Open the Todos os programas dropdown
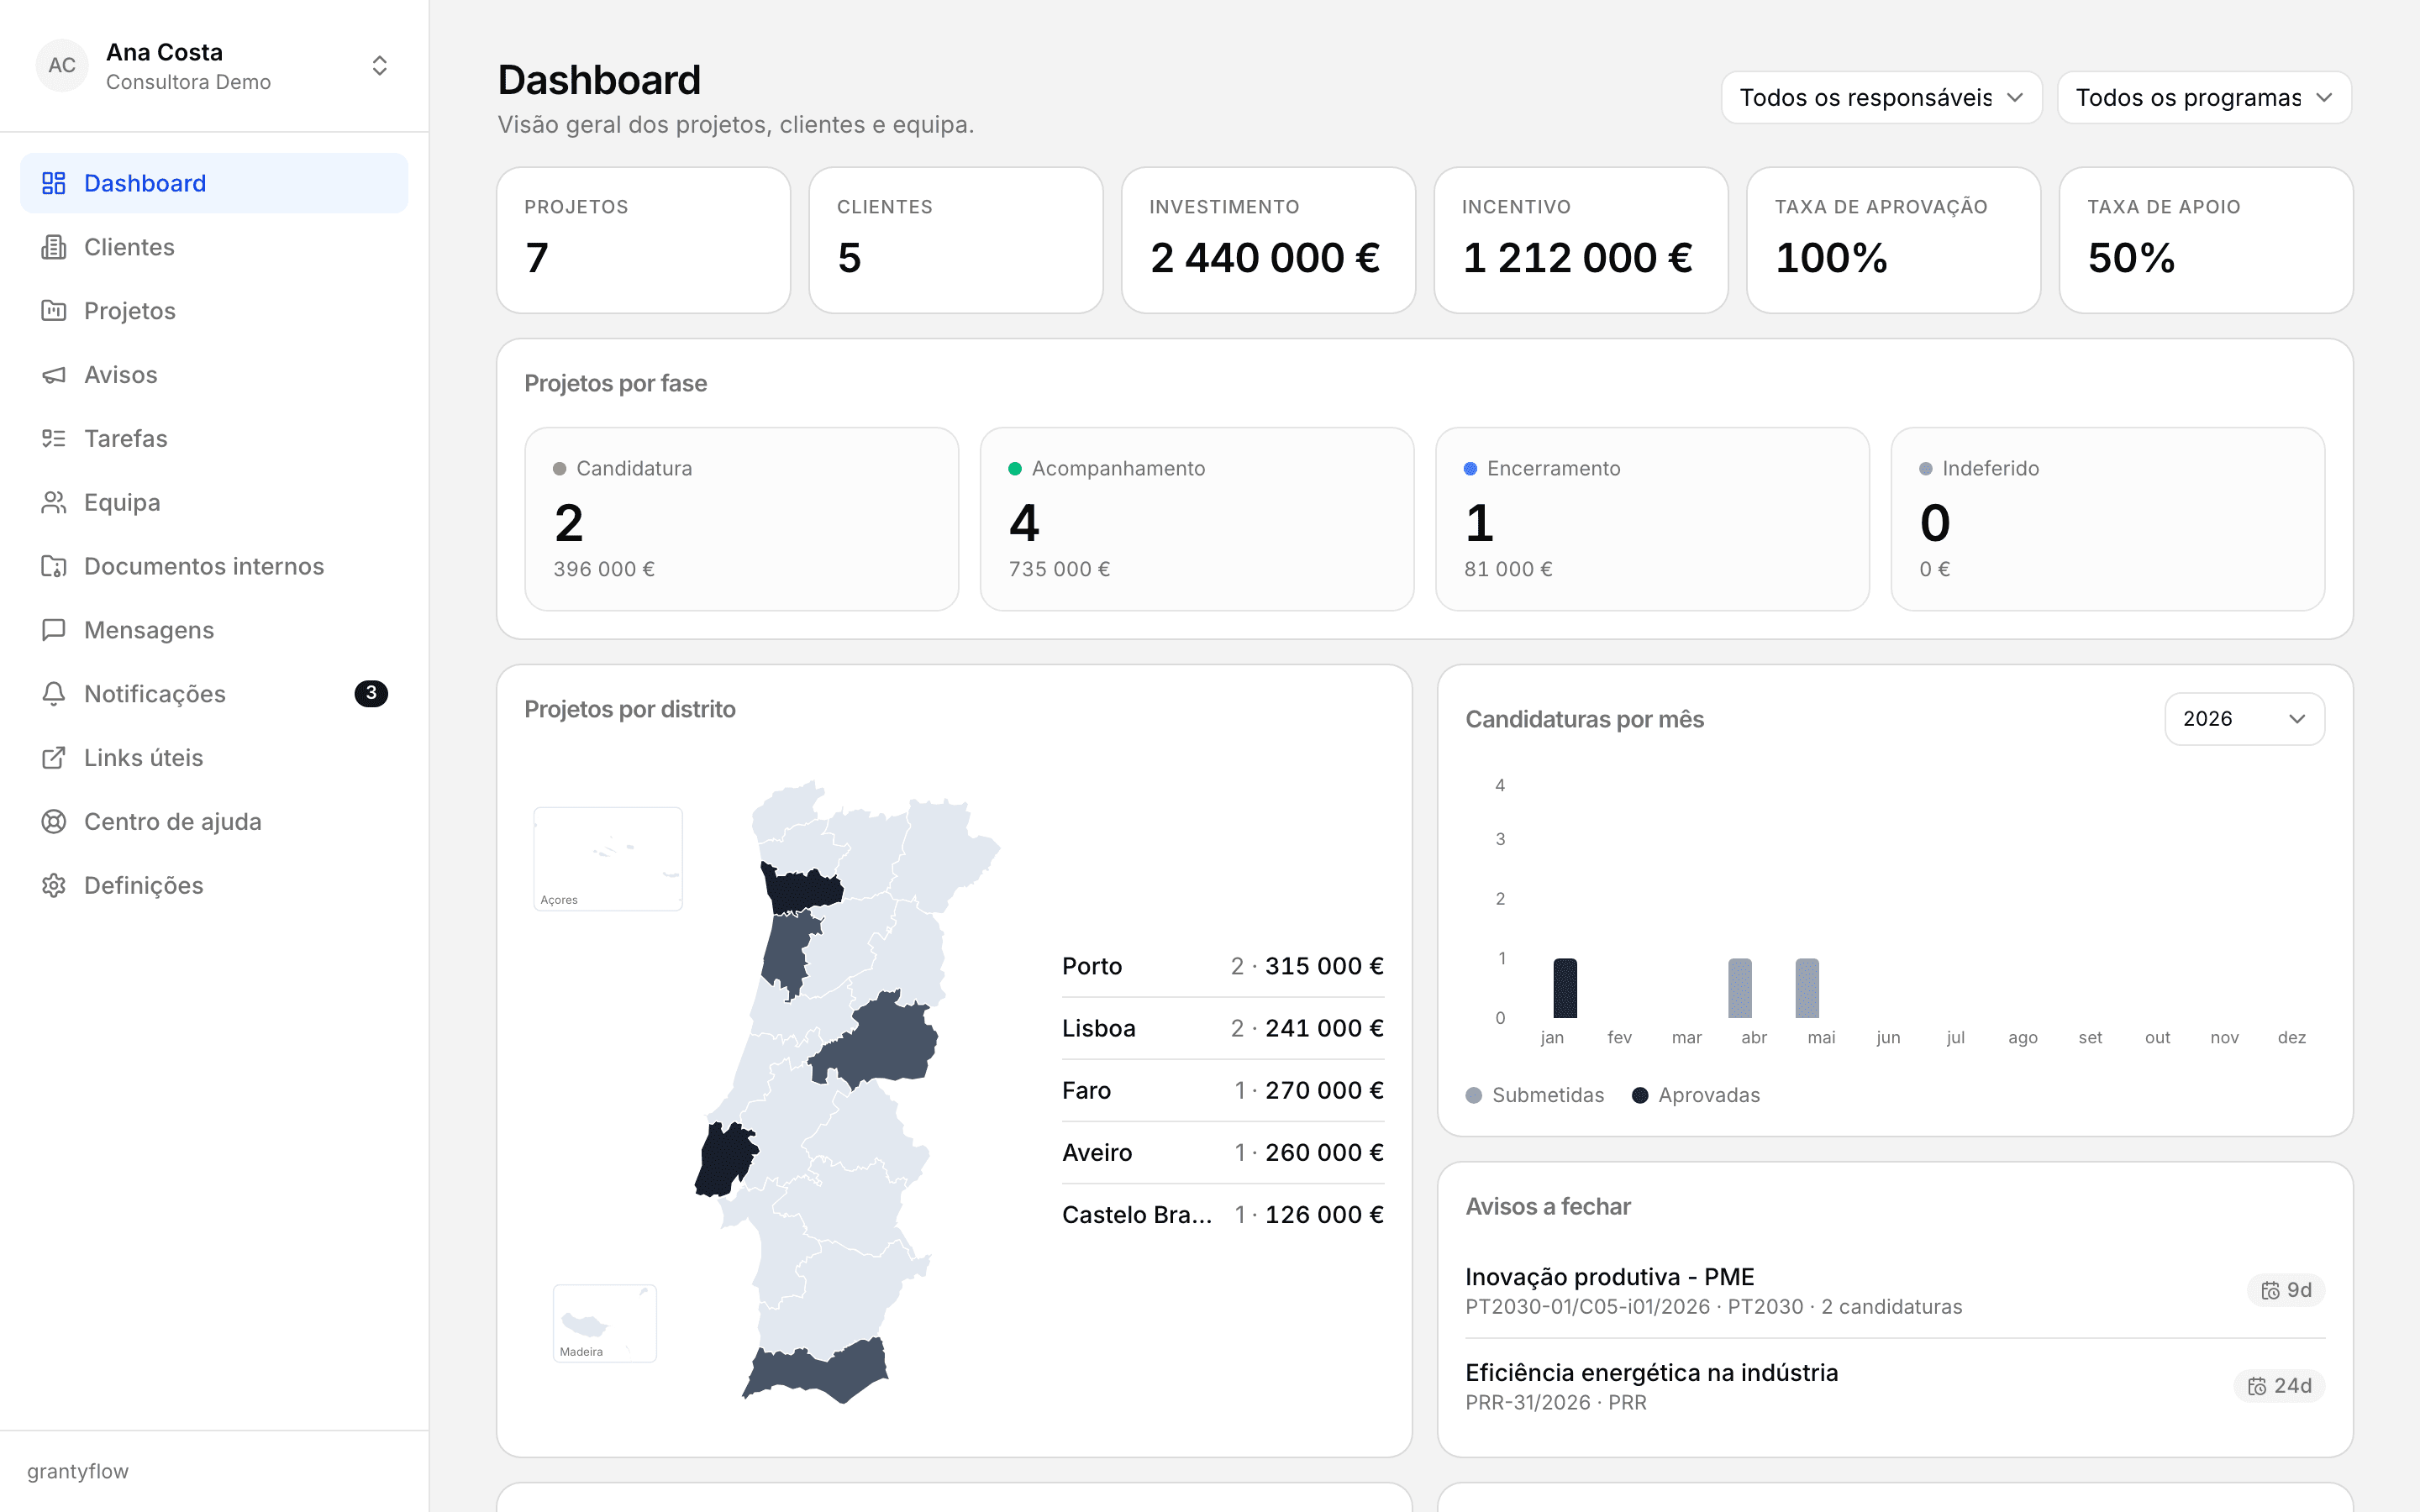 click(x=2204, y=98)
